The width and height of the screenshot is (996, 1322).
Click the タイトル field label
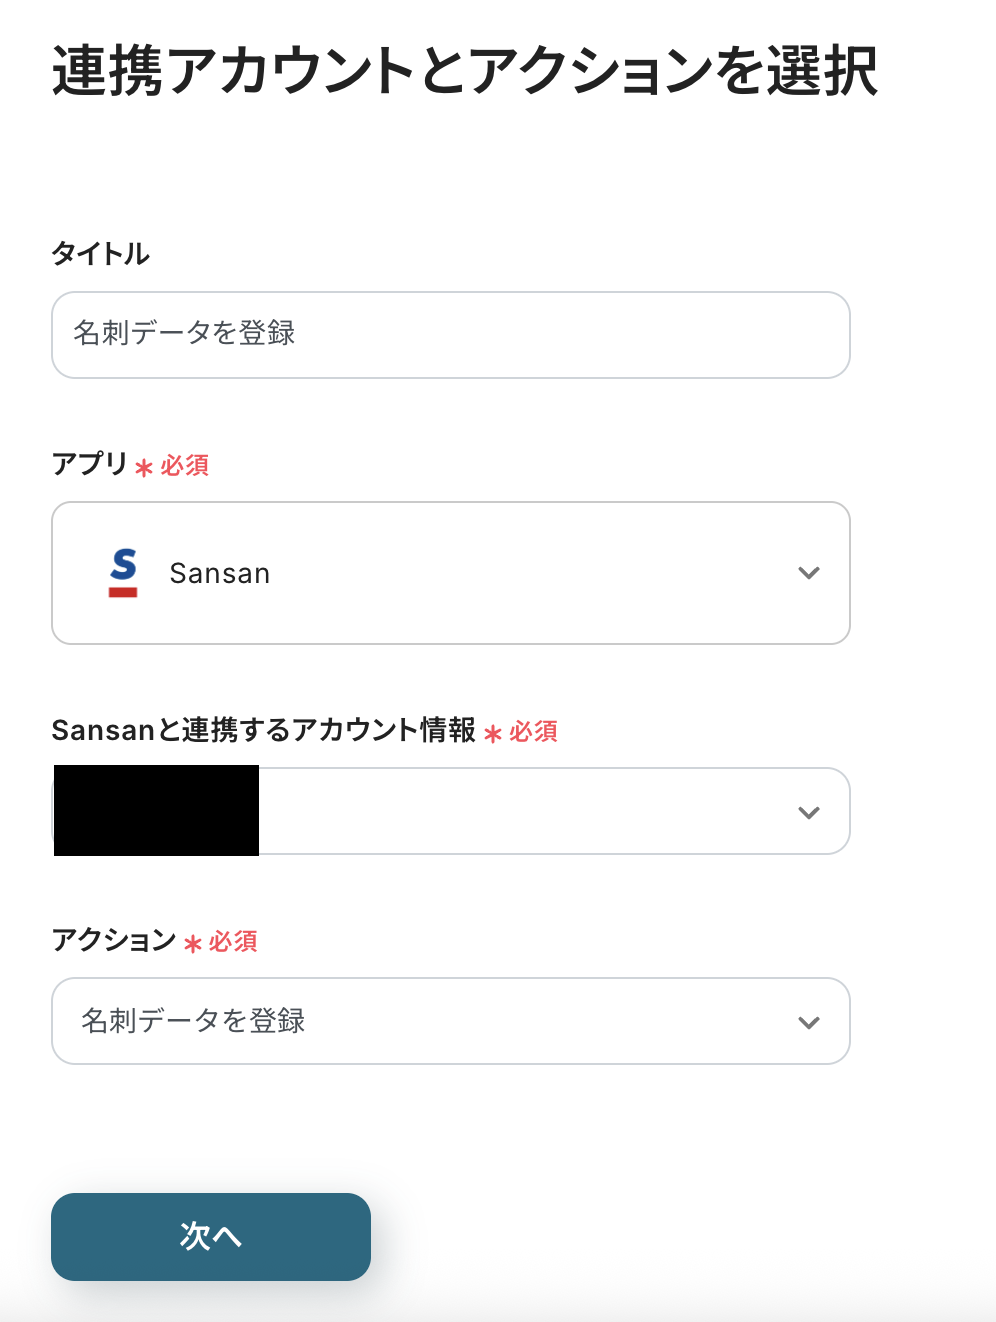pyautogui.click(x=101, y=254)
